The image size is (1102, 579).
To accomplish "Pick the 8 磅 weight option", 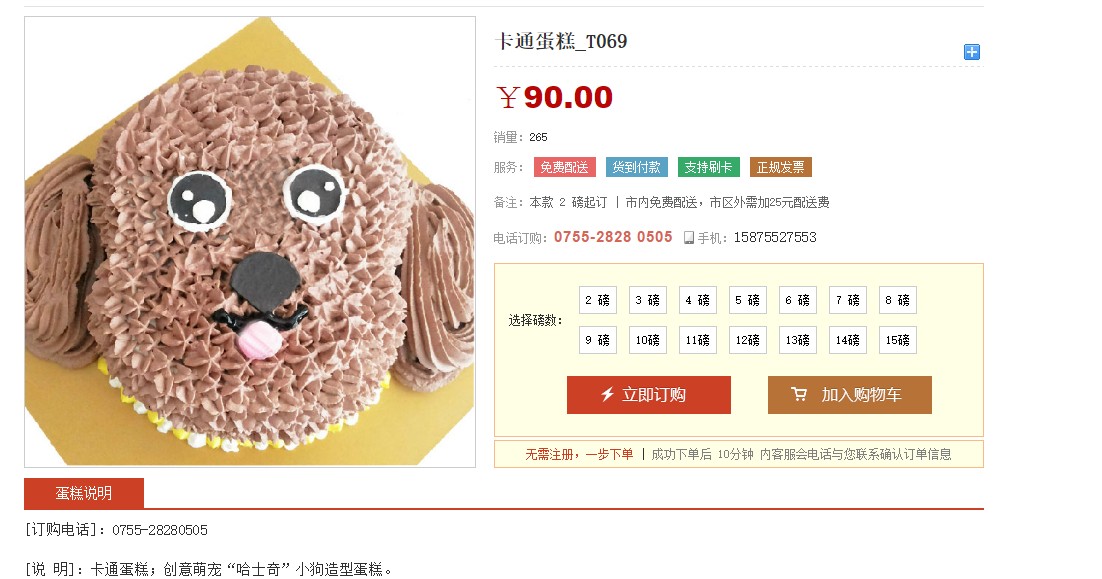I will [x=897, y=300].
